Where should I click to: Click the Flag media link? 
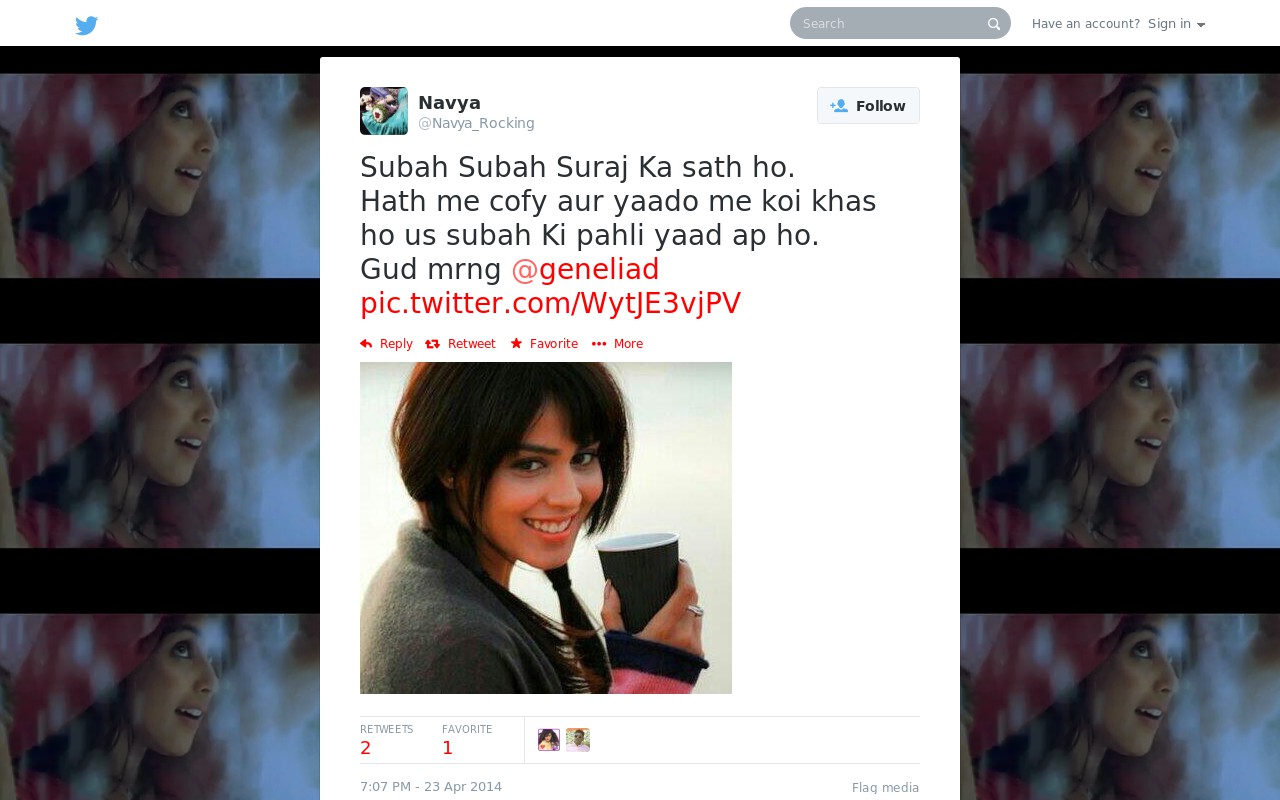pyautogui.click(x=885, y=788)
